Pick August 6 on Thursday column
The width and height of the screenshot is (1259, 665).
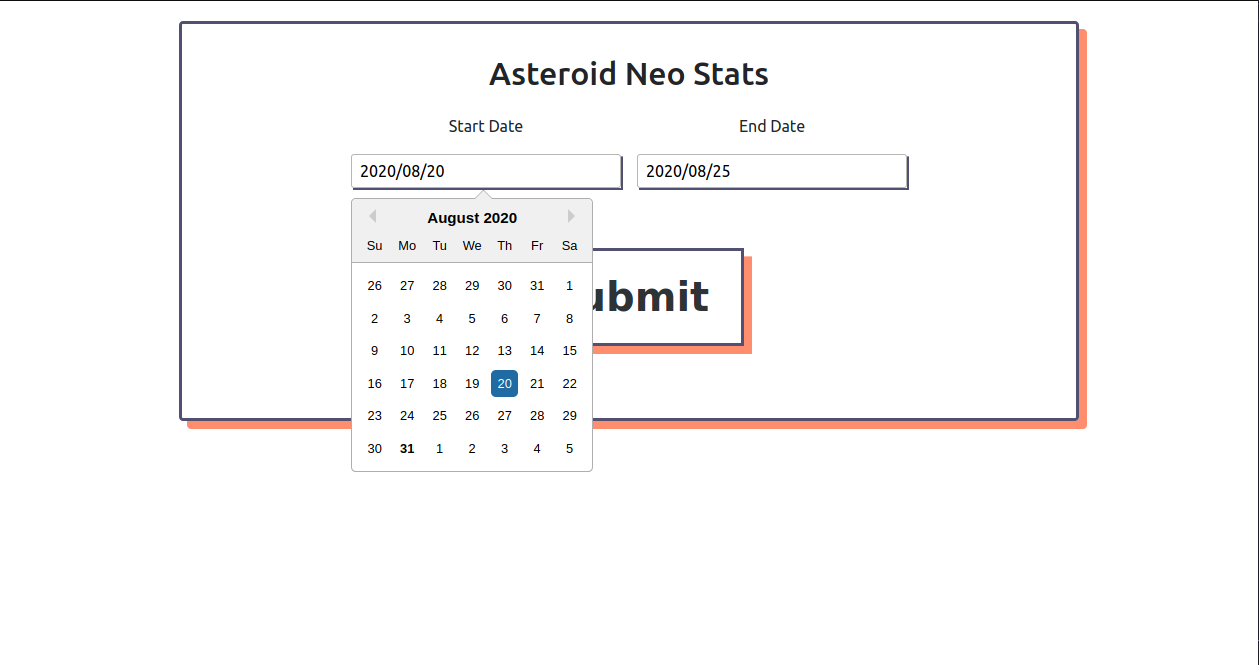504,319
